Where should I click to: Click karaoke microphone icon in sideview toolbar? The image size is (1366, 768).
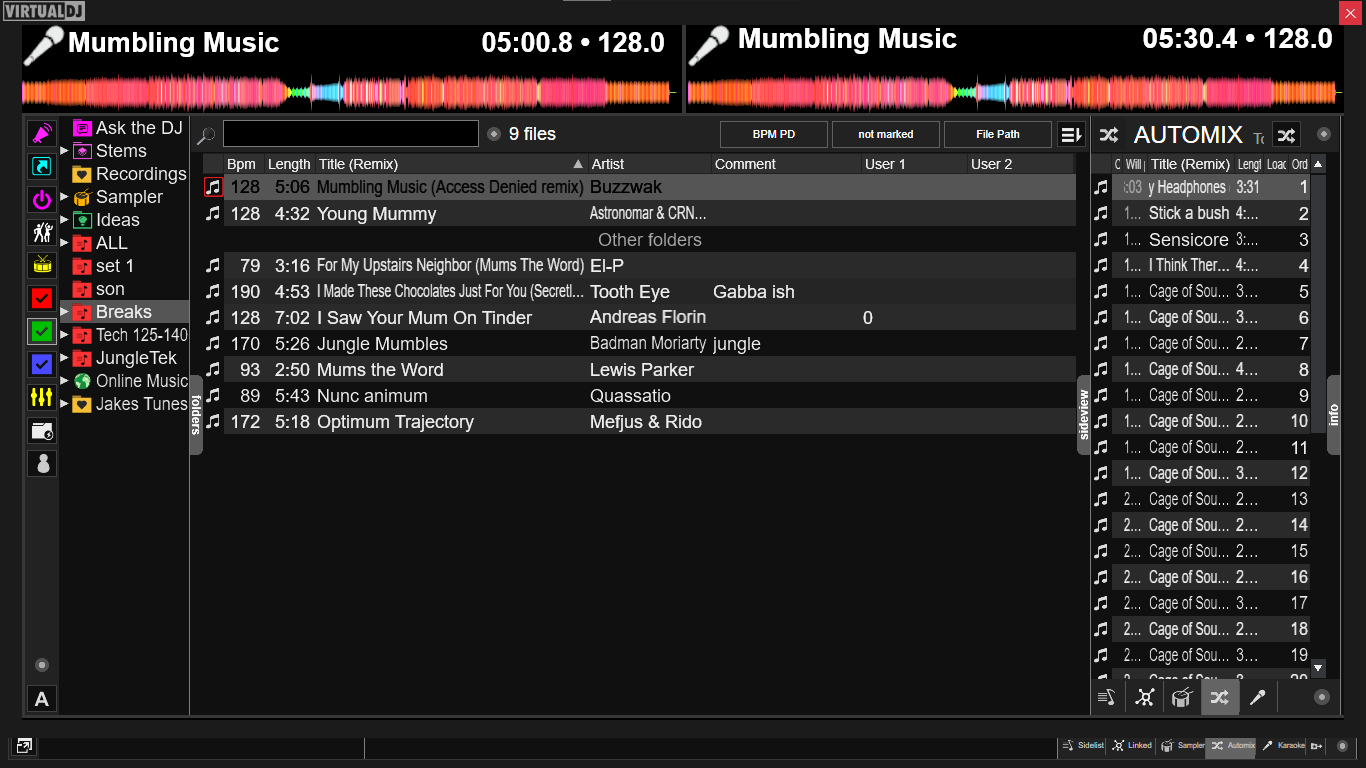1258,697
